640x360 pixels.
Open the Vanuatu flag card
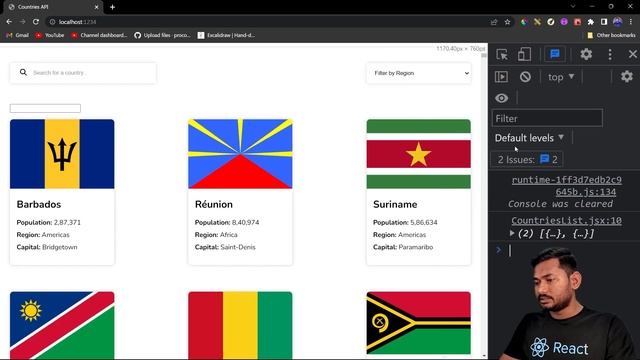[418, 323]
